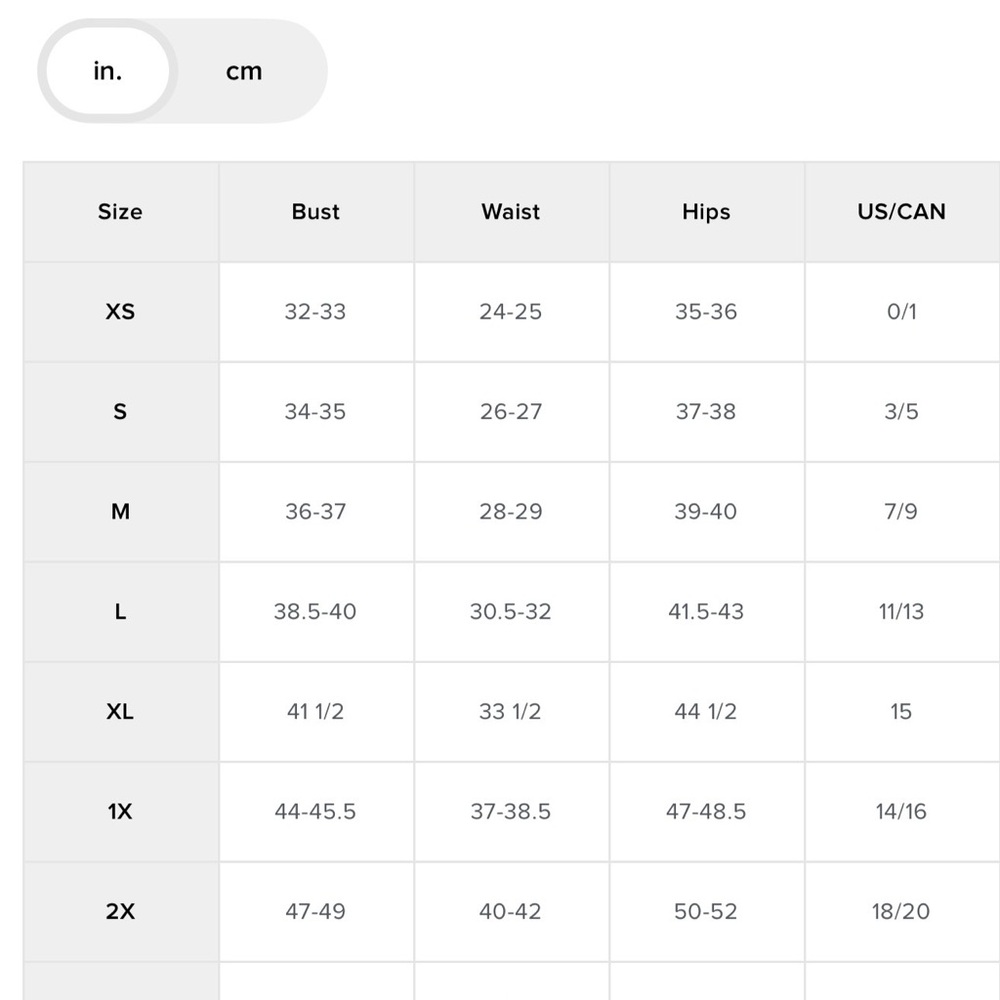Viewport: 1000px width, 1000px height.
Task: Click the Bust column header
Action: coord(315,212)
